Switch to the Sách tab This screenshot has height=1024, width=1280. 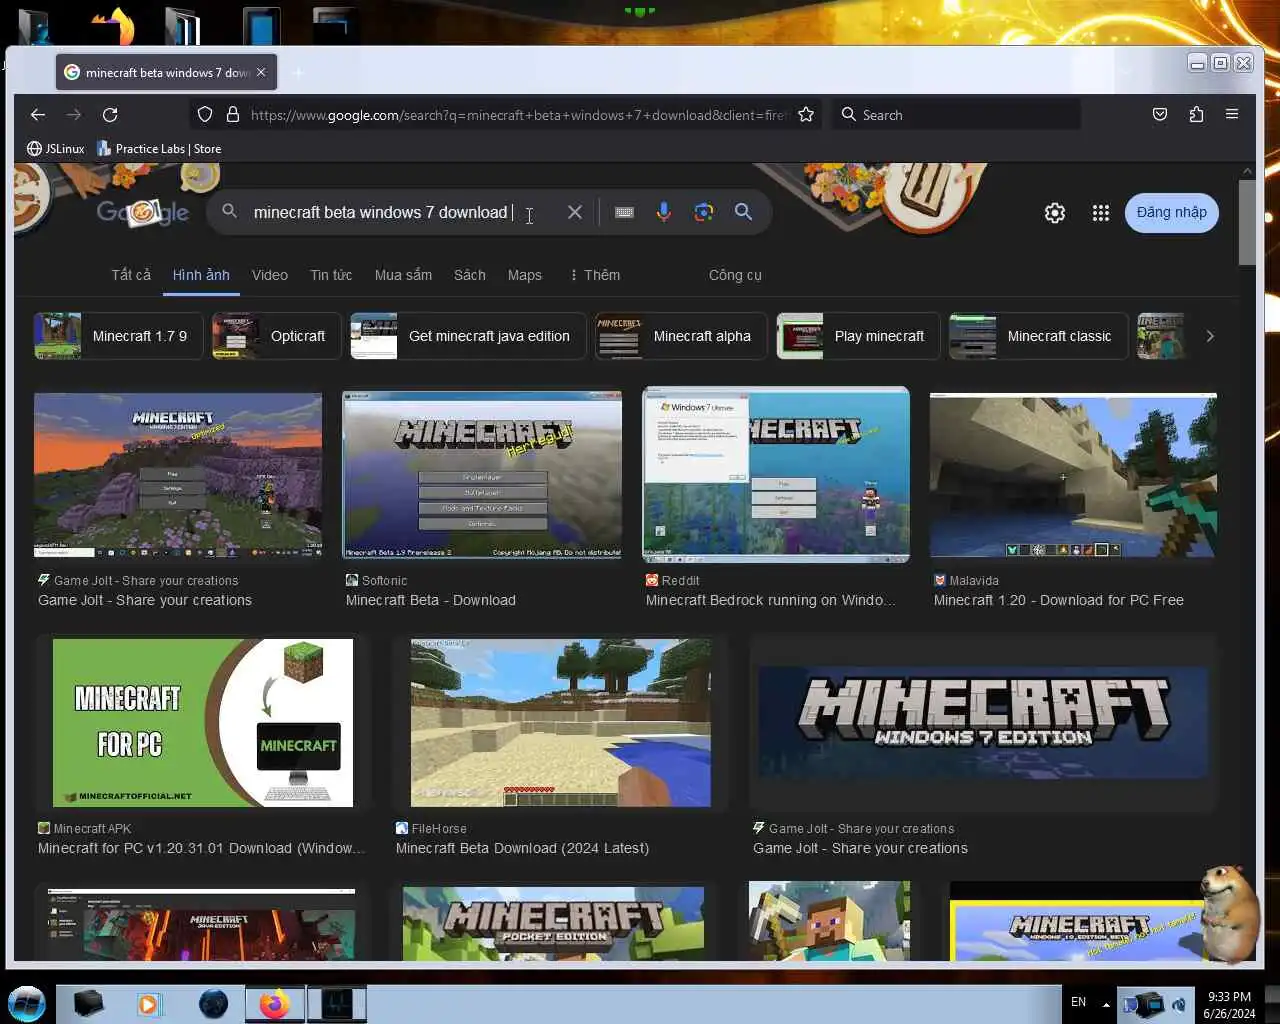click(470, 275)
